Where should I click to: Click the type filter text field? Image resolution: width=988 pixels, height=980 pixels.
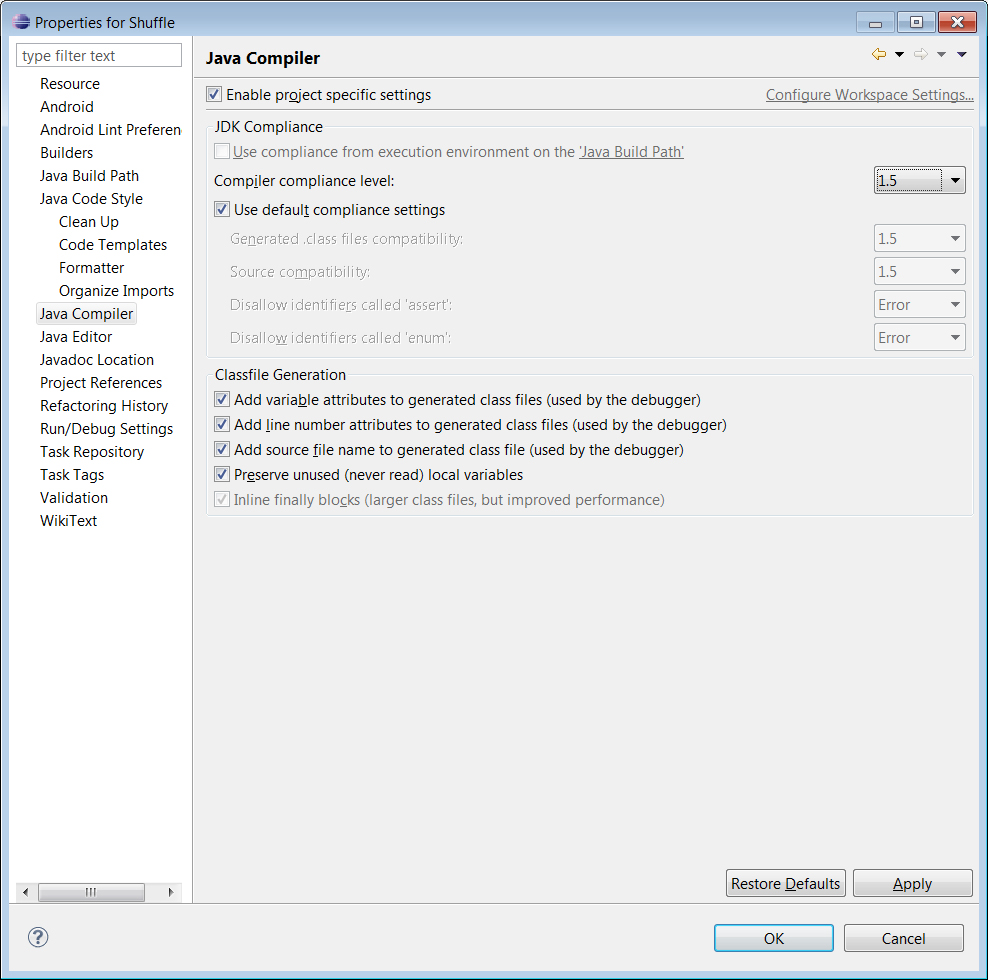tap(98, 55)
